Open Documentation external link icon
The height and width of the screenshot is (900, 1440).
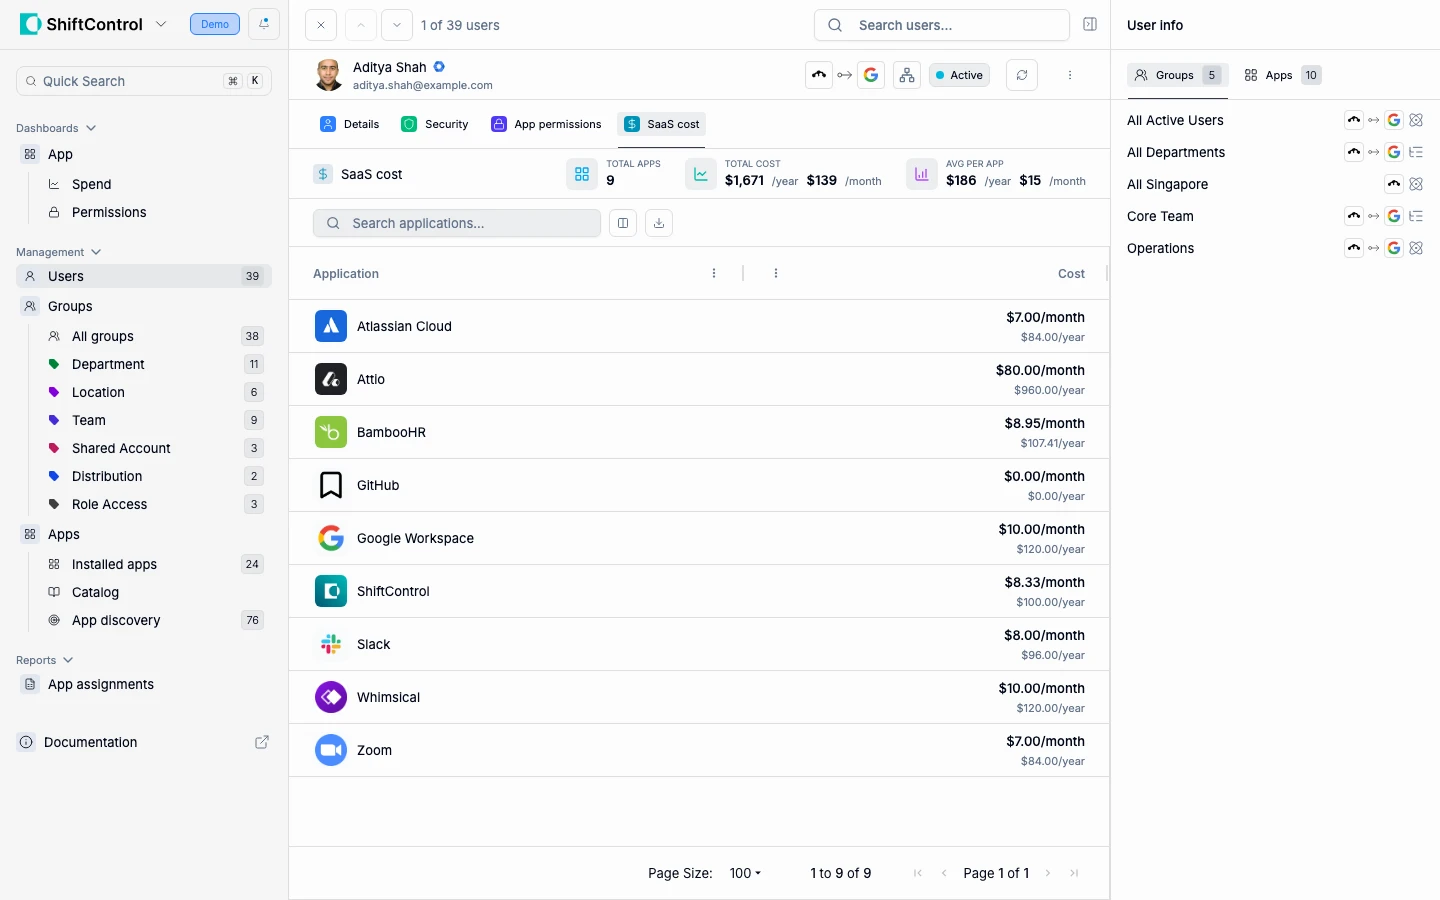[x=262, y=742]
